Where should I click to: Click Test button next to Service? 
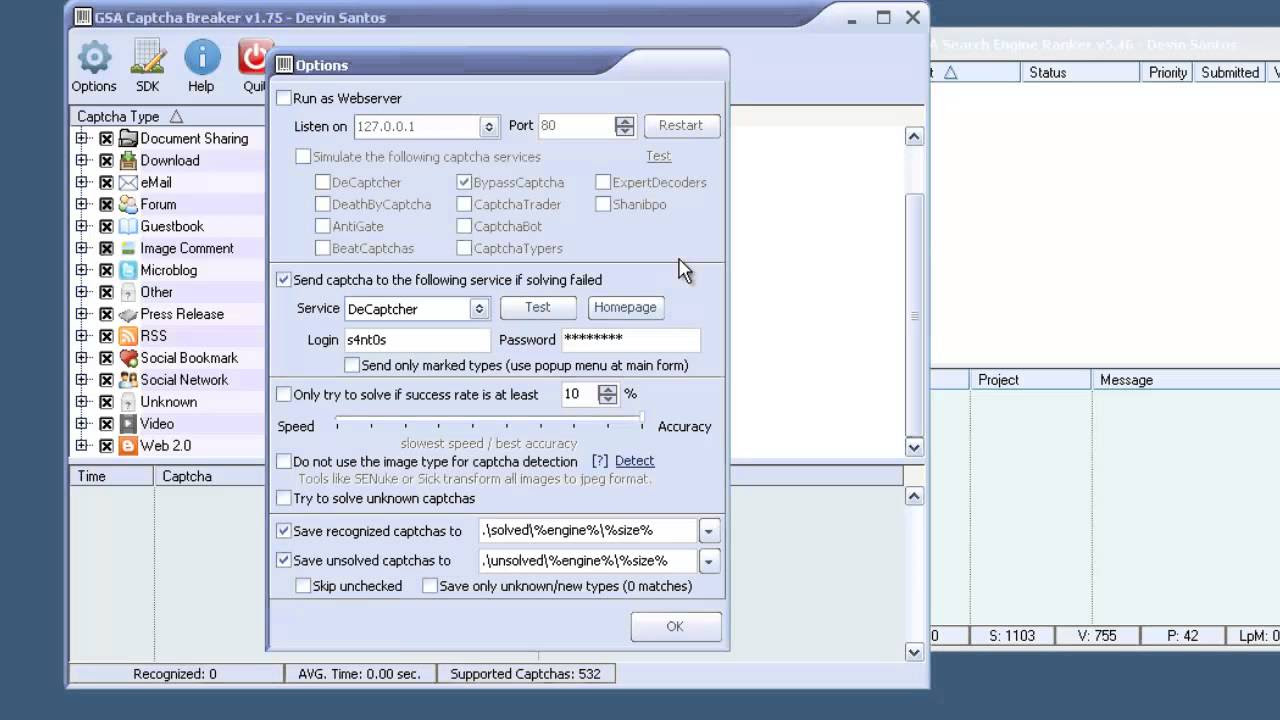point(538,307)
